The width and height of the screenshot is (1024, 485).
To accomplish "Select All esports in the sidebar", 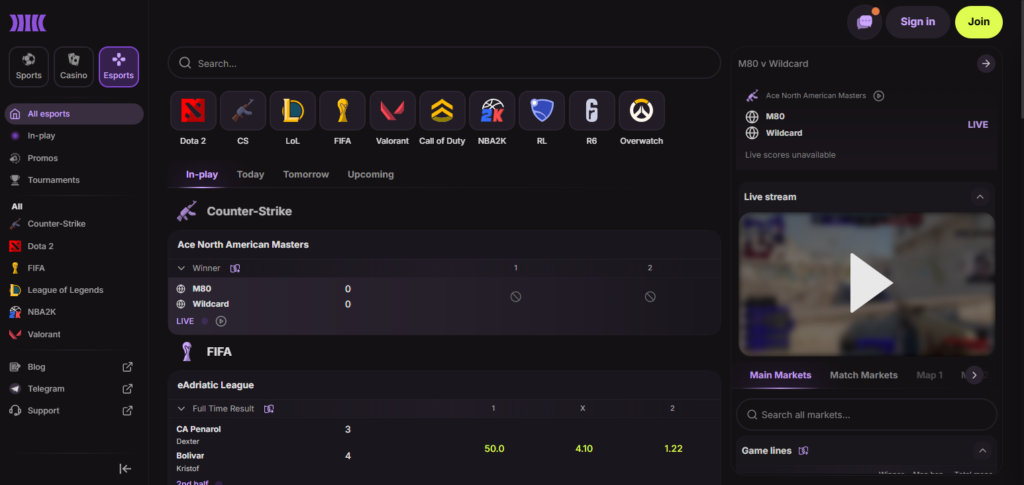I will 74,114.
